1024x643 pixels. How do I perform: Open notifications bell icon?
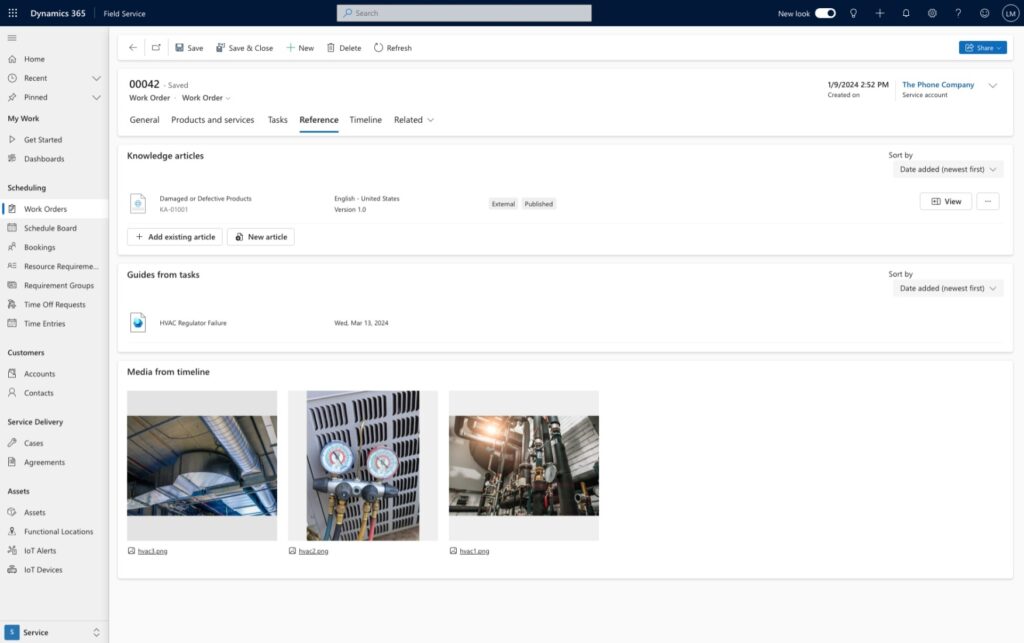(906, 13)
